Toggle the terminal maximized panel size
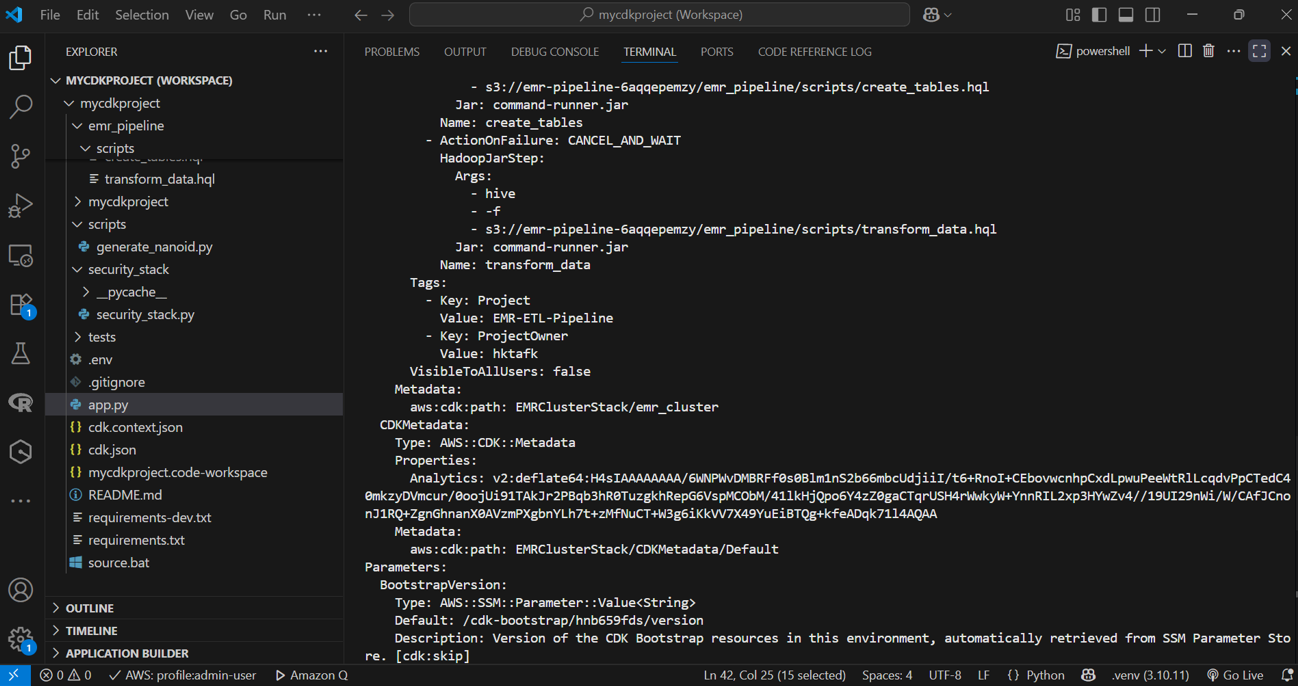1298x686 pixels. coord(1259,50)
